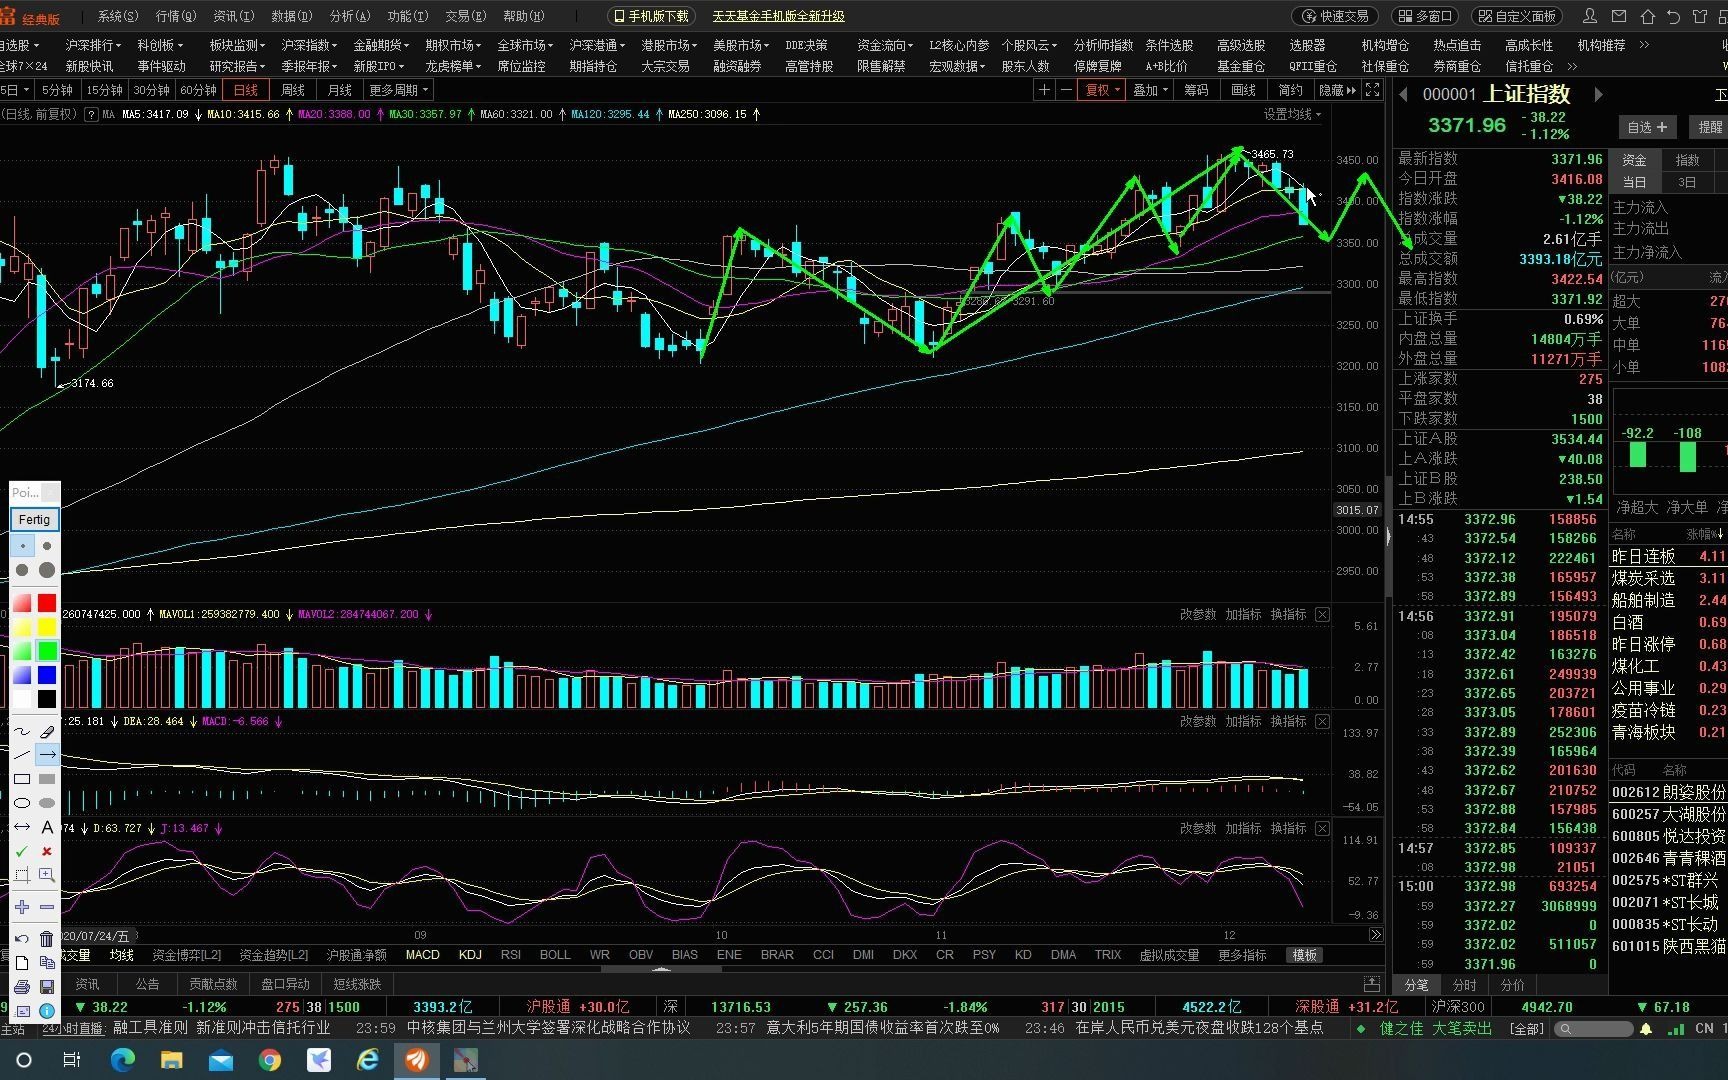Expand the 金融期货 dropdown menu
This screenshot has width=1728, height=1080.
[x=381, y=45]
